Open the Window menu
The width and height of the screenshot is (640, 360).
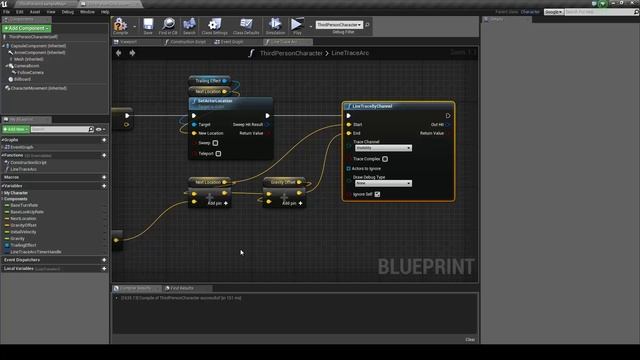87,12
